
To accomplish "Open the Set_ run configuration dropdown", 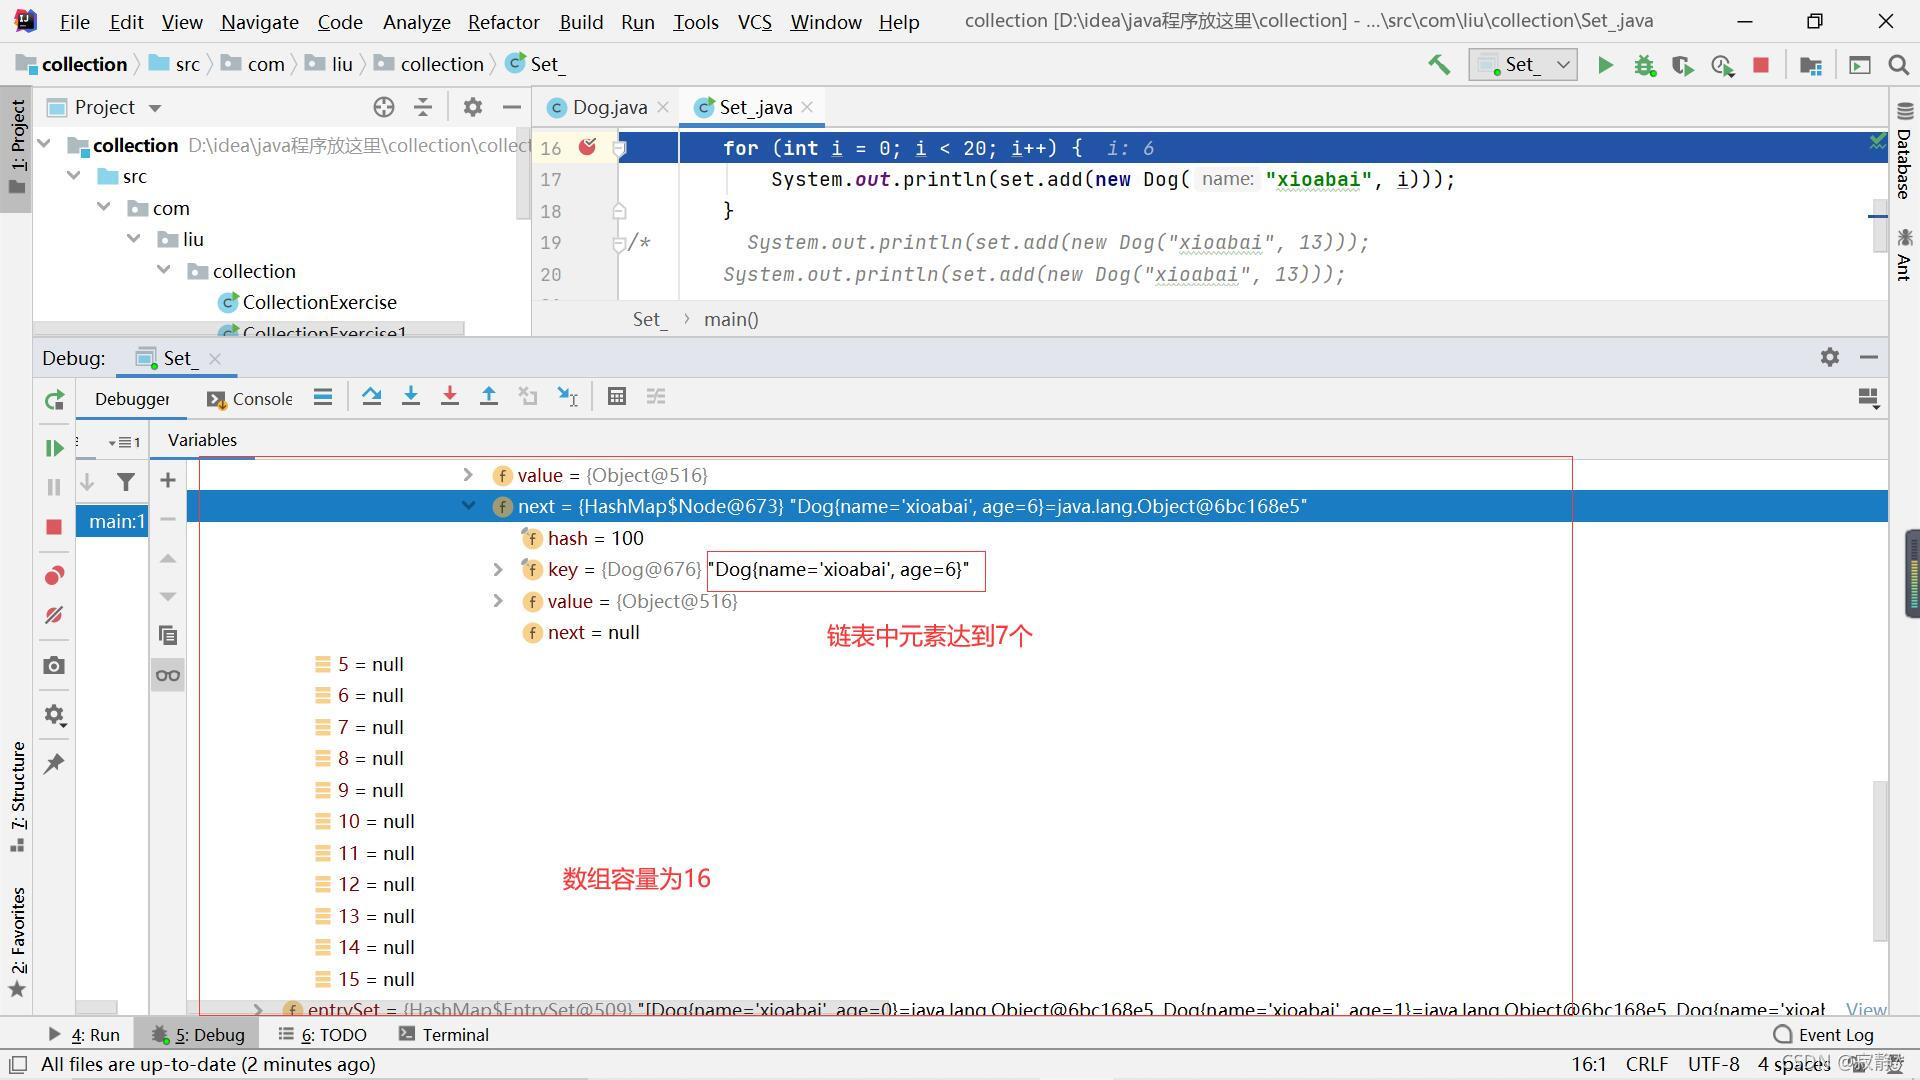I will tap(1522, 65).
